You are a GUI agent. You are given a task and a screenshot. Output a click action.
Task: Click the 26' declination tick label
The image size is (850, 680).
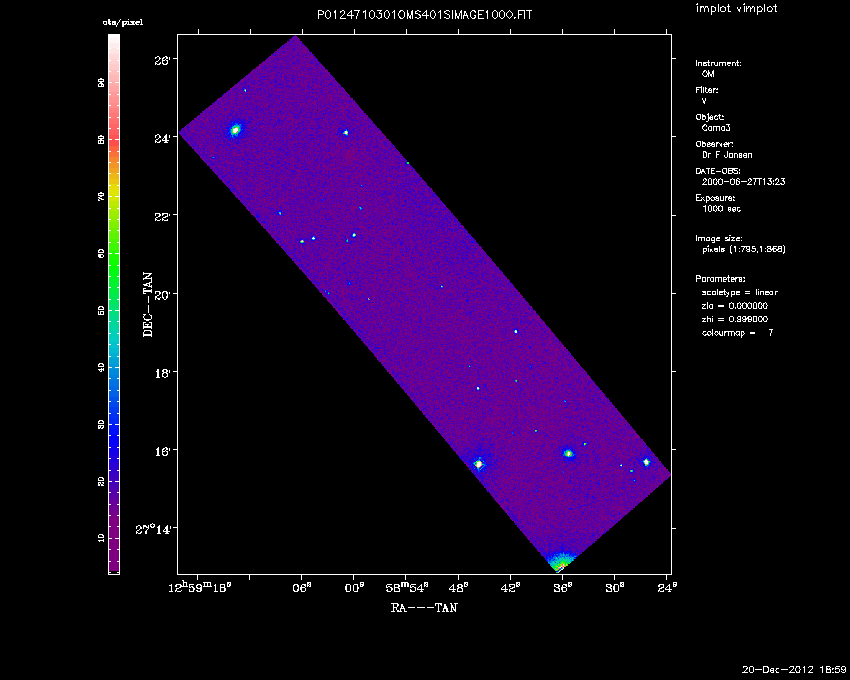click(x=162, y=60)
